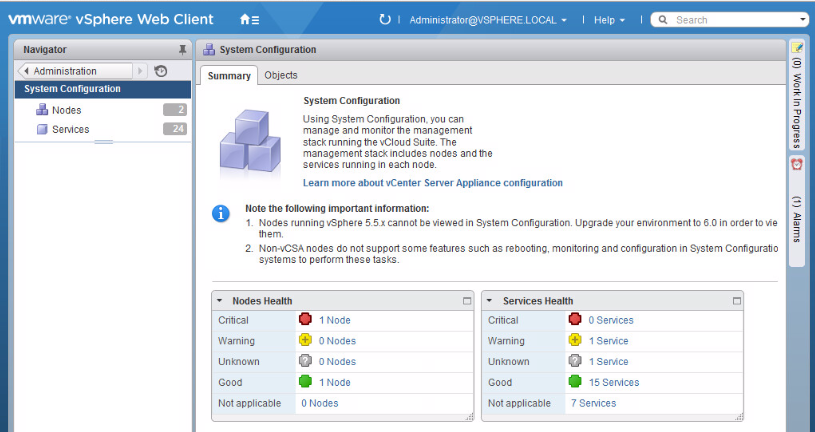Click the gray unknown icon for services
Viewport: 815px width, 432px height.
575,361
